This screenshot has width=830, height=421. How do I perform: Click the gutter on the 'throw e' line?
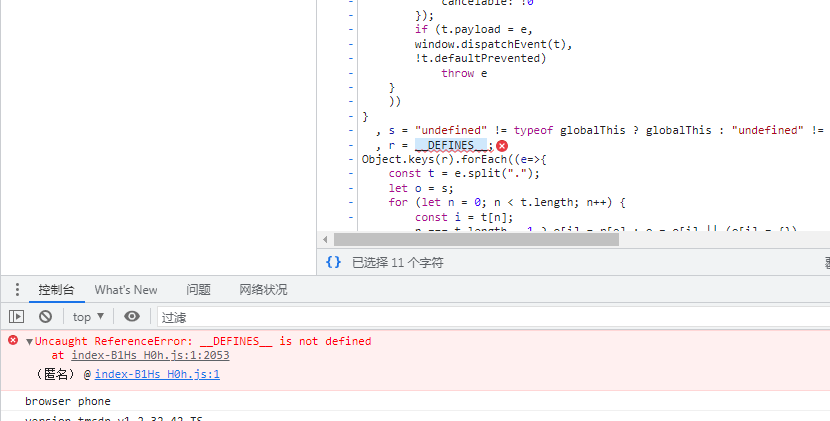pyautogui.click(x=351, y=73)
